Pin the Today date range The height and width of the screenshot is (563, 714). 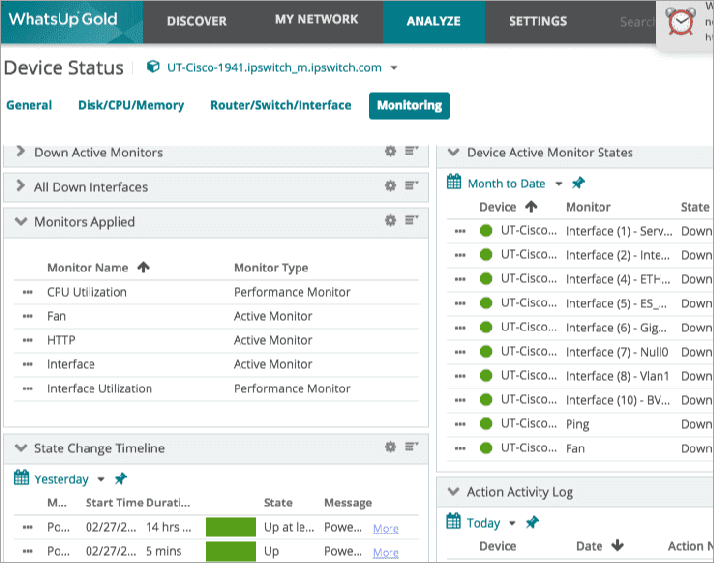point(532,522)
